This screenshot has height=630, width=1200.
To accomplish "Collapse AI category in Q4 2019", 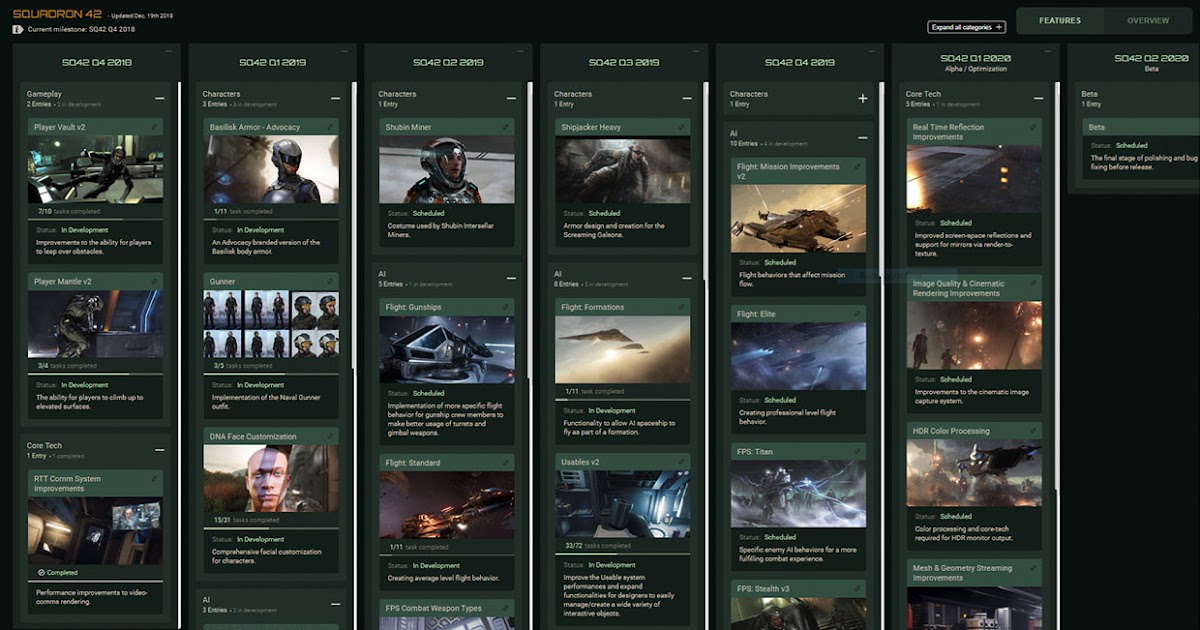I will point(863,137).
